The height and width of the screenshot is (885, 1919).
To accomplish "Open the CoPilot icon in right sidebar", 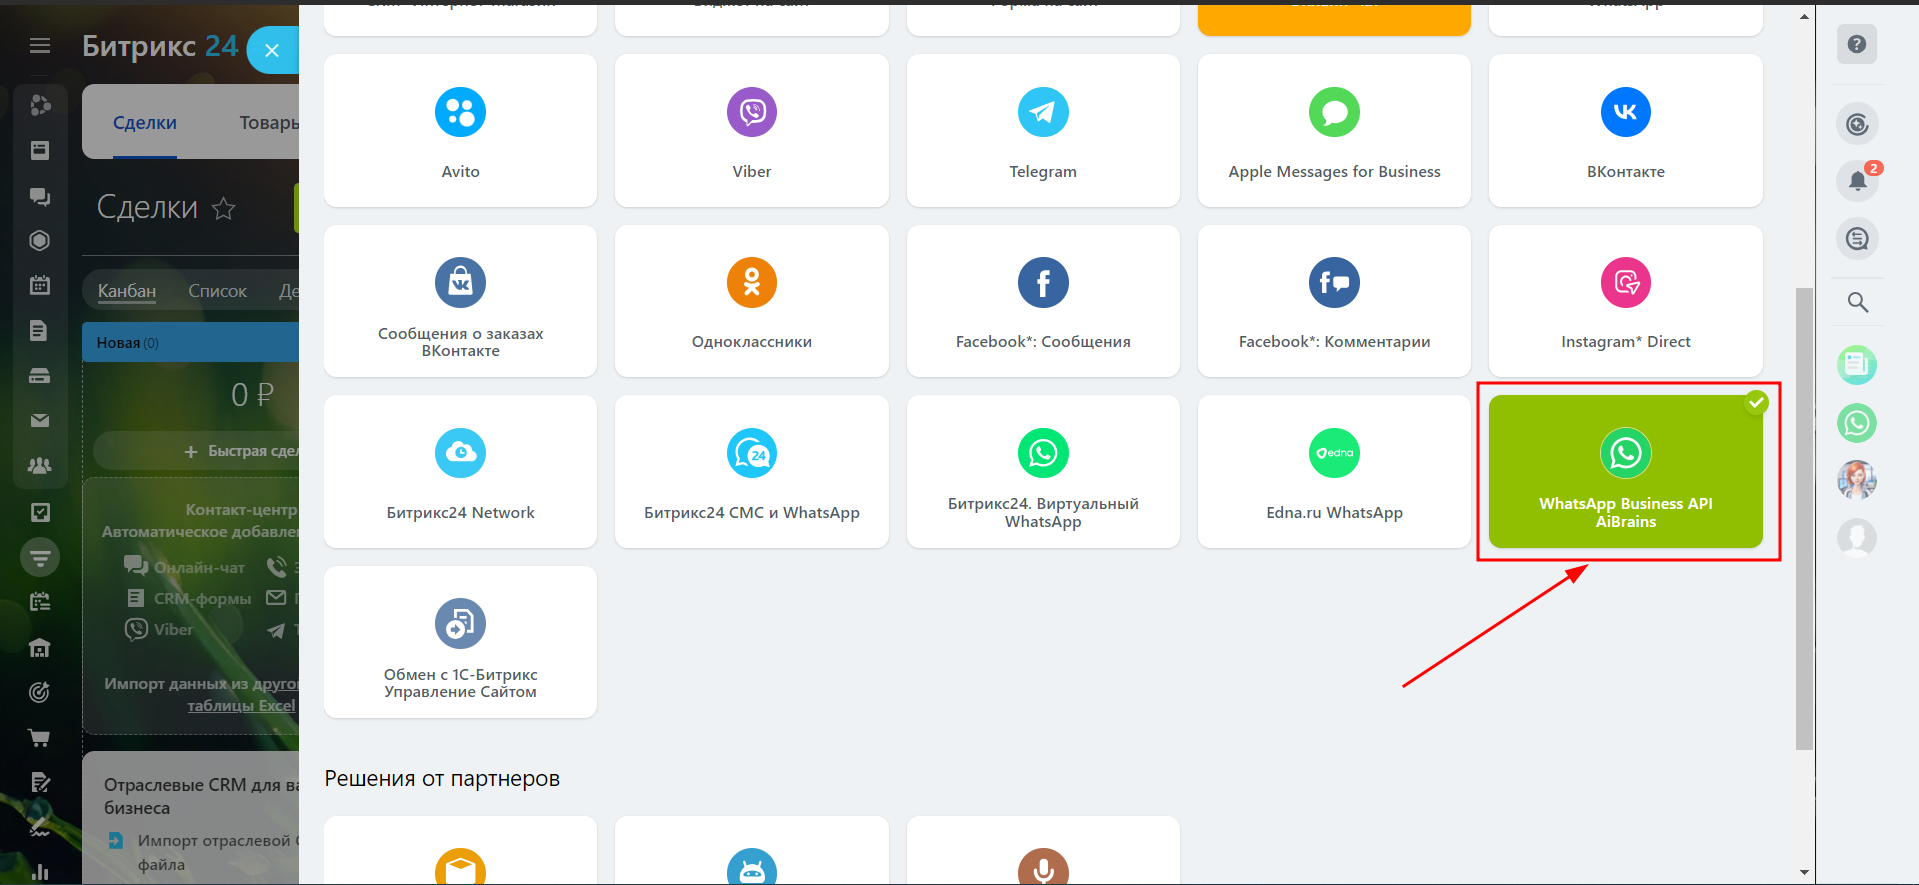I will (x=1857, y=124).
